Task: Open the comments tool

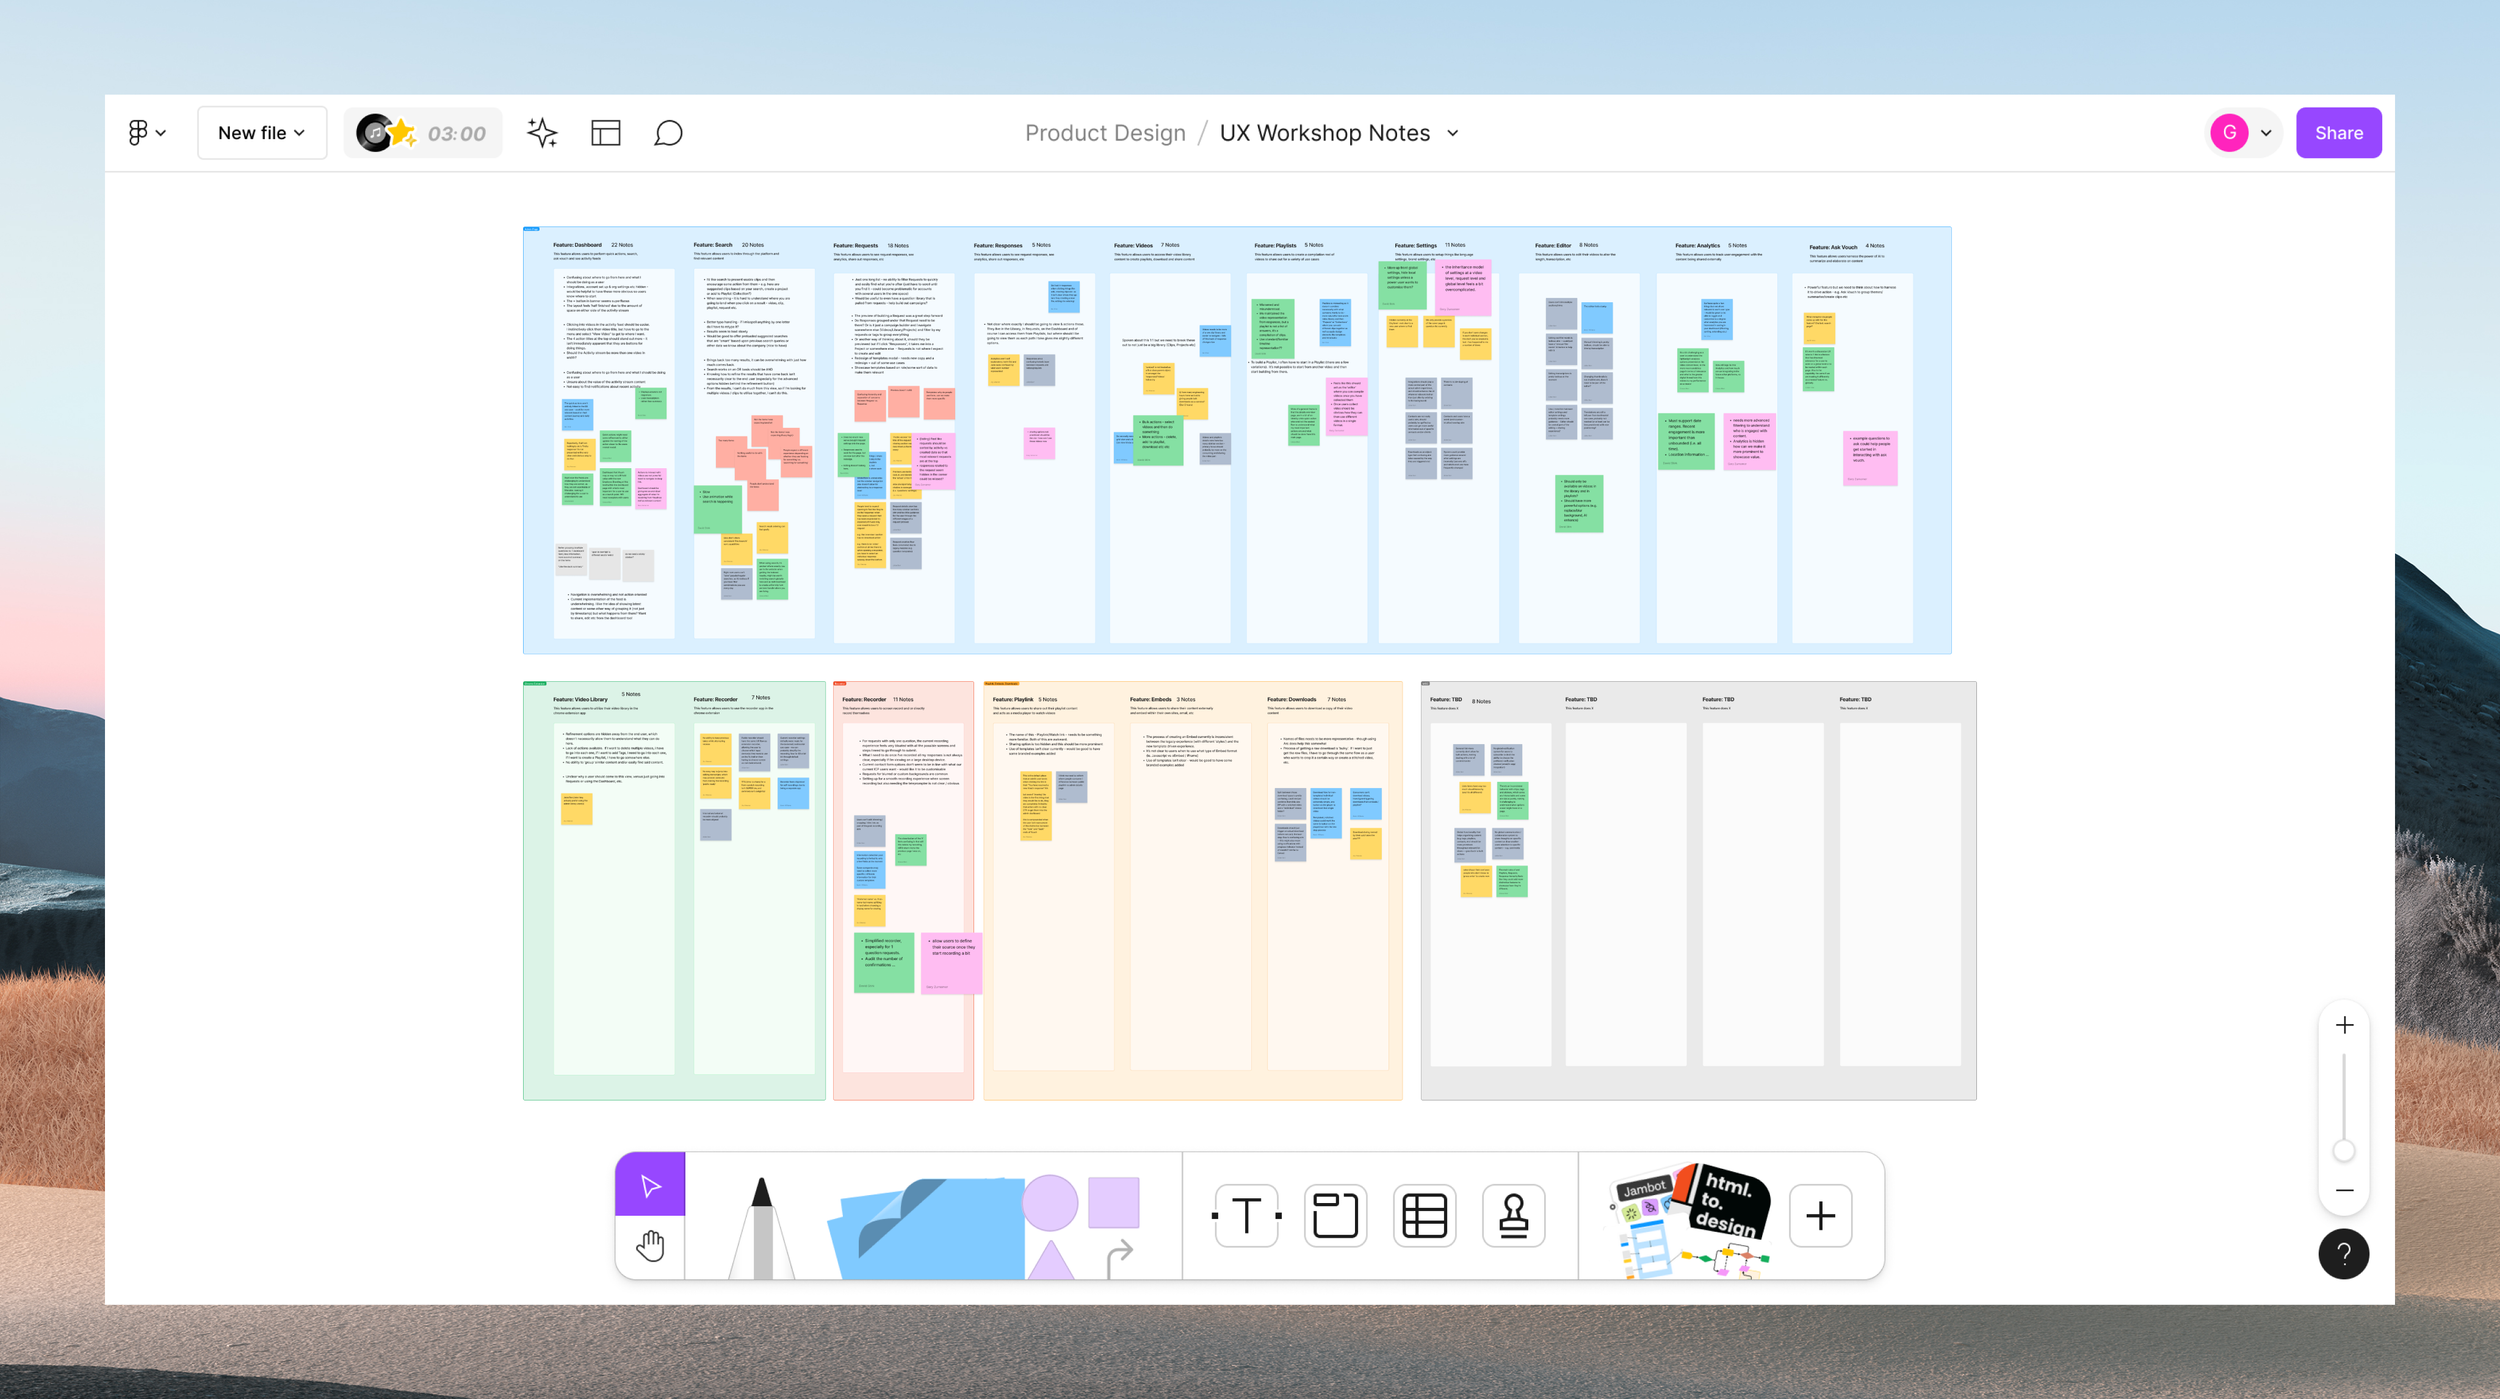Action: [668, 133]
